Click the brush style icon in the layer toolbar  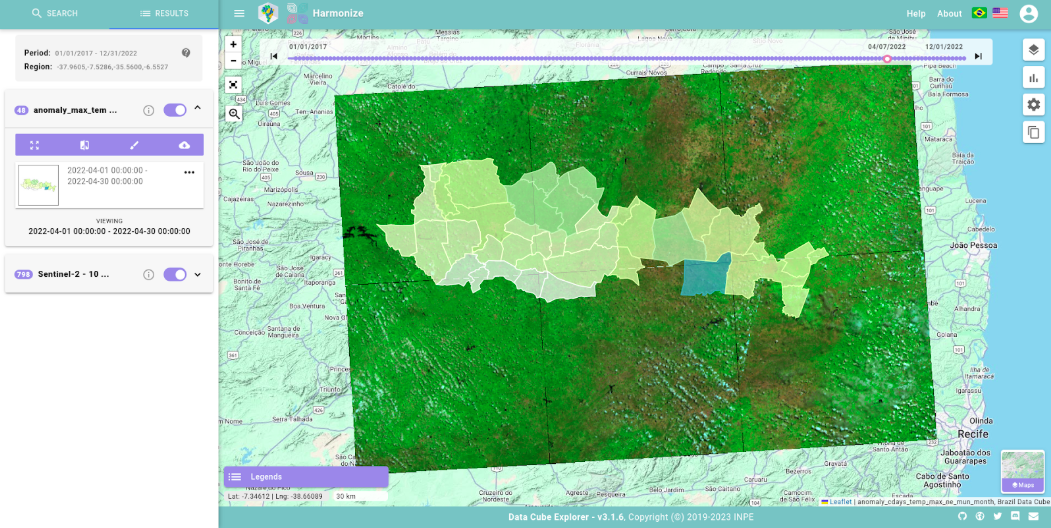[x=134, y=145]
